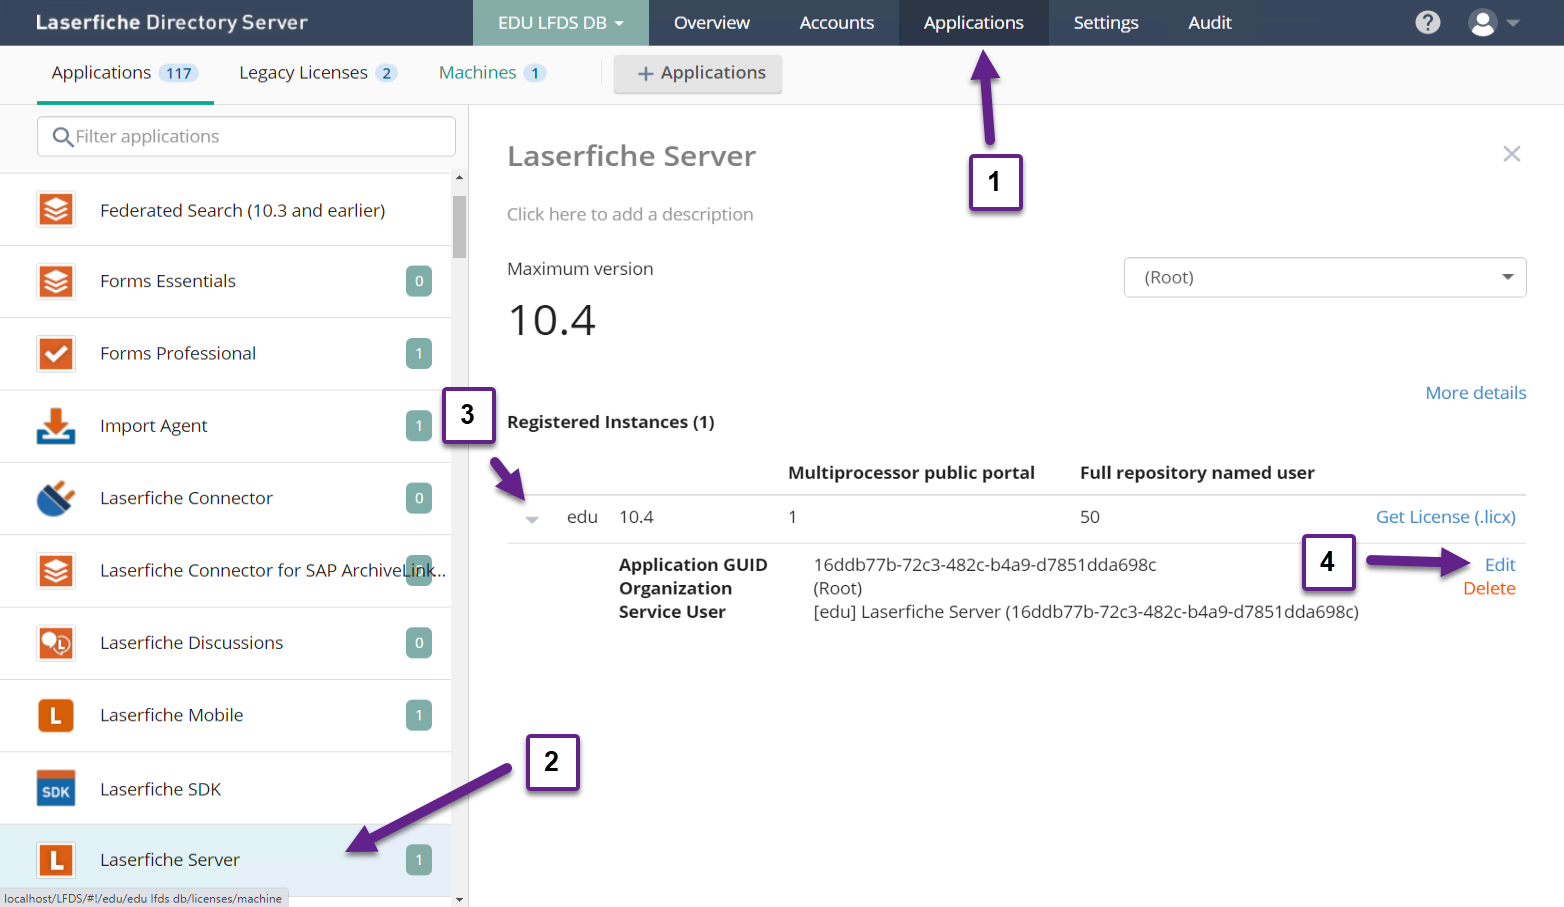Open the EDU LFDS DB dropdown
Screen dimensions: 1564x907
561,22
